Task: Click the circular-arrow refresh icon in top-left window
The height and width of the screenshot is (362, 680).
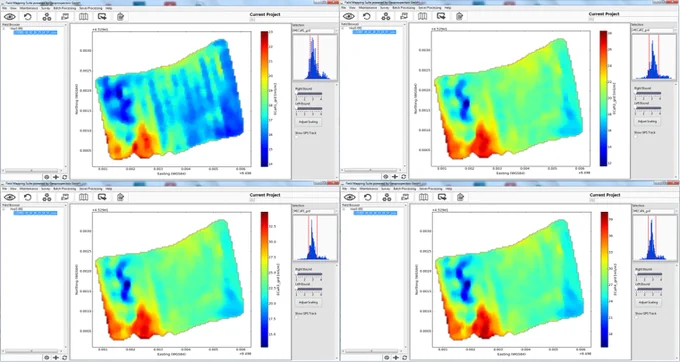Action: [28, 16]
